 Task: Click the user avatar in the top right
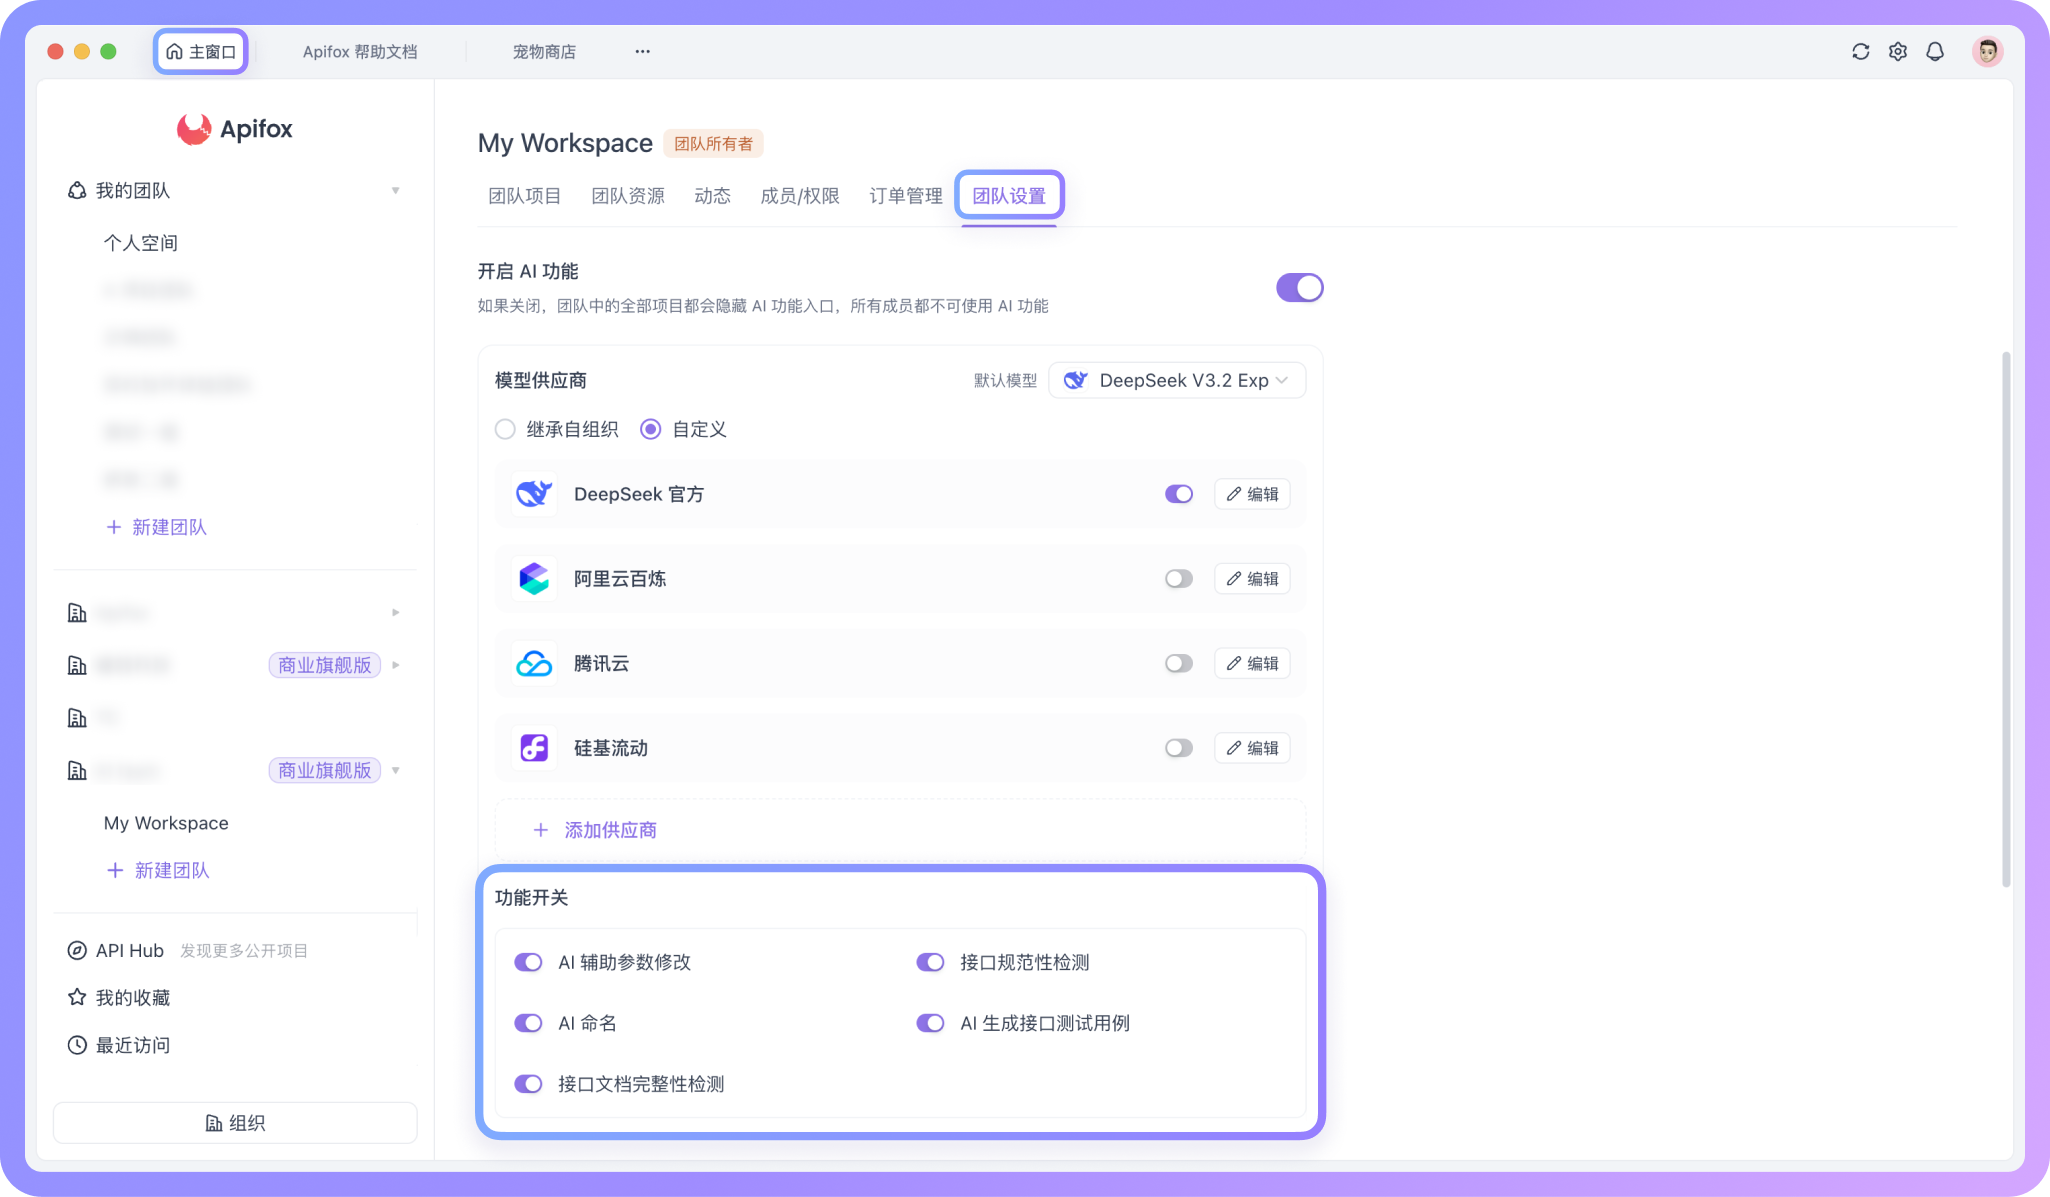coord(1988,51)
